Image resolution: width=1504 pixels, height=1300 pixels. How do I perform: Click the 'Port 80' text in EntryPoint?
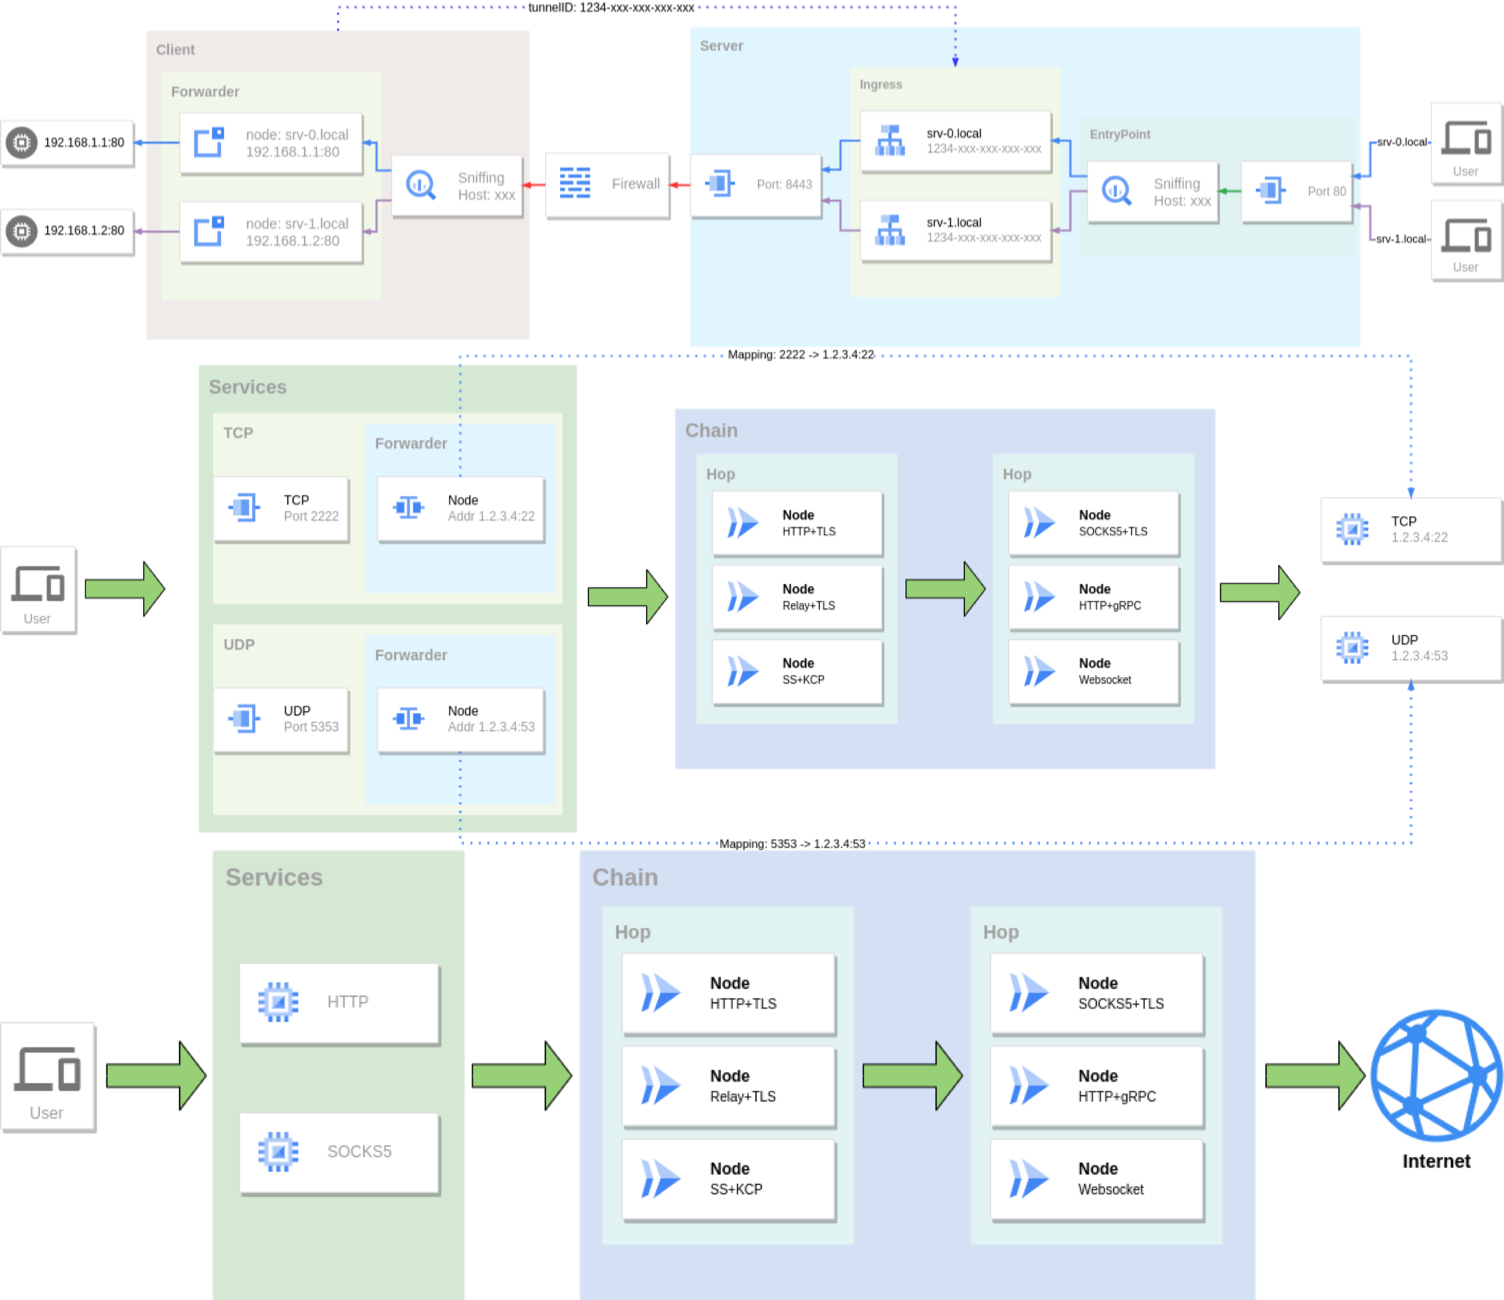tap(1327, 191)
